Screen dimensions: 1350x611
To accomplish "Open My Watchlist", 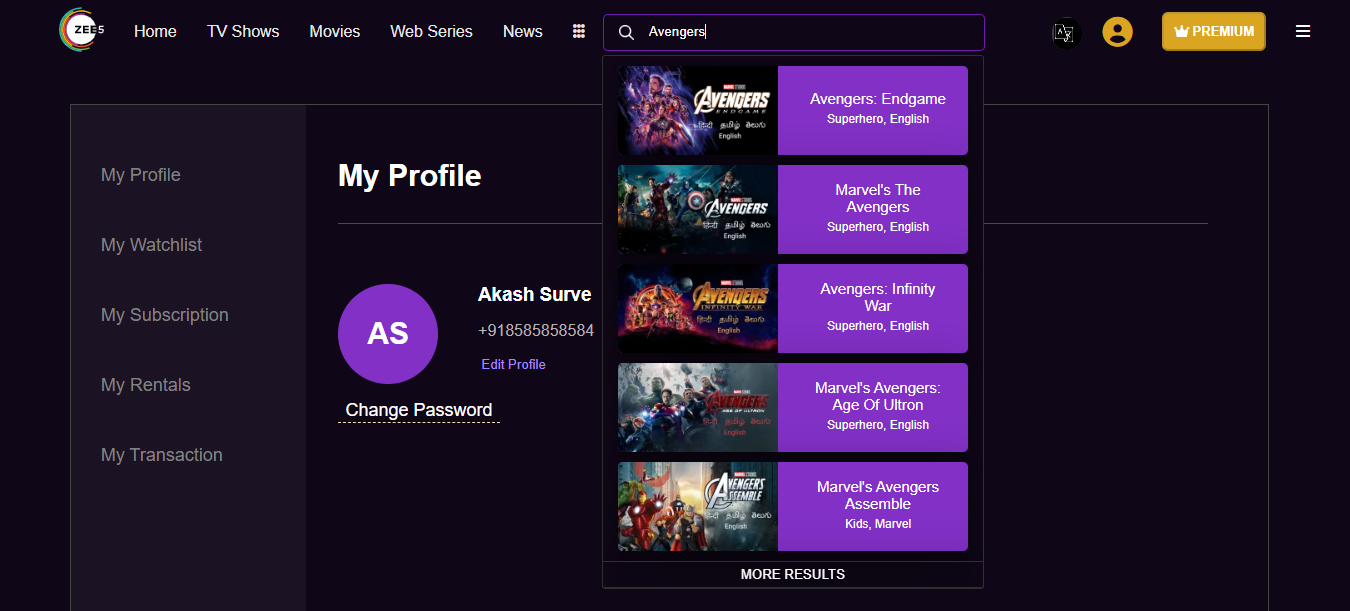I will point(152,245).
